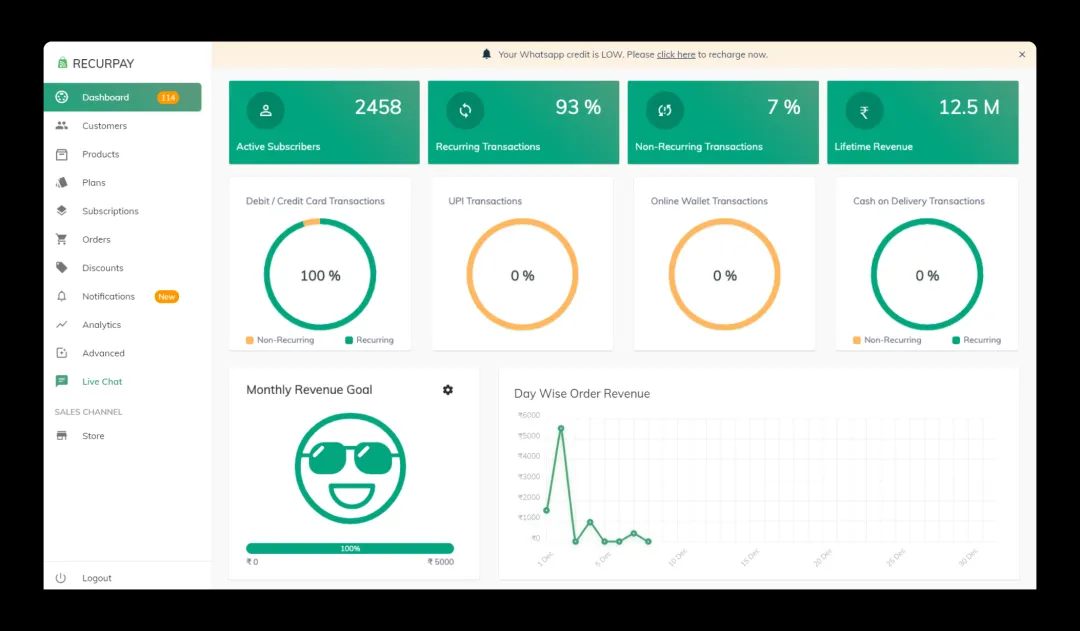The height and width of the screenshot is (631, 1080).
Task: Go to Analytics
Action: [x=101, y=324]
